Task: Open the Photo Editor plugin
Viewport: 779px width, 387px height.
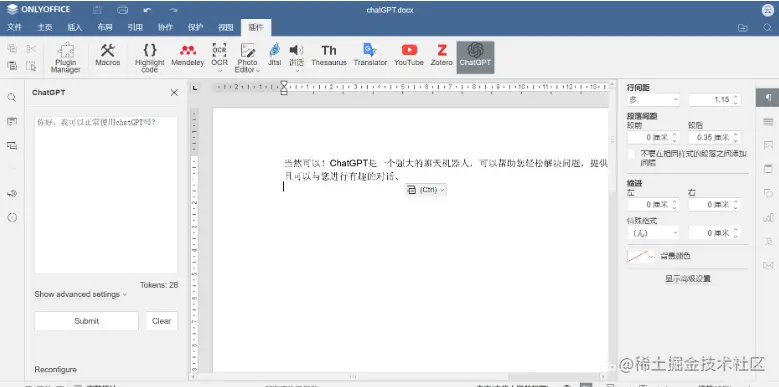Action: pos(247,54)
